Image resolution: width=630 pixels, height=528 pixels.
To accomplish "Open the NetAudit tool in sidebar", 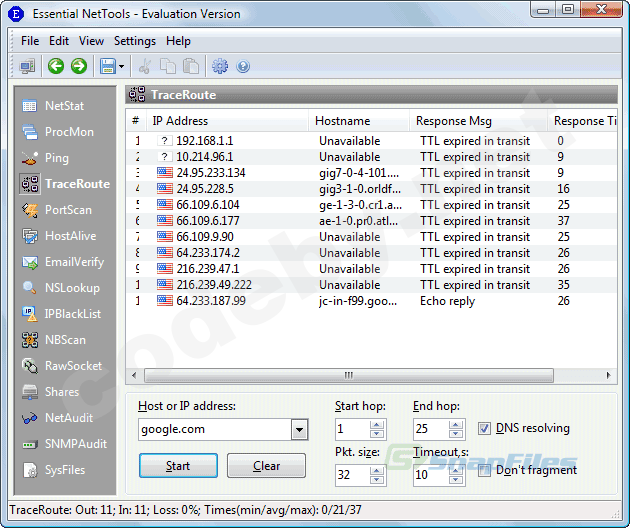I will (57, 418).
